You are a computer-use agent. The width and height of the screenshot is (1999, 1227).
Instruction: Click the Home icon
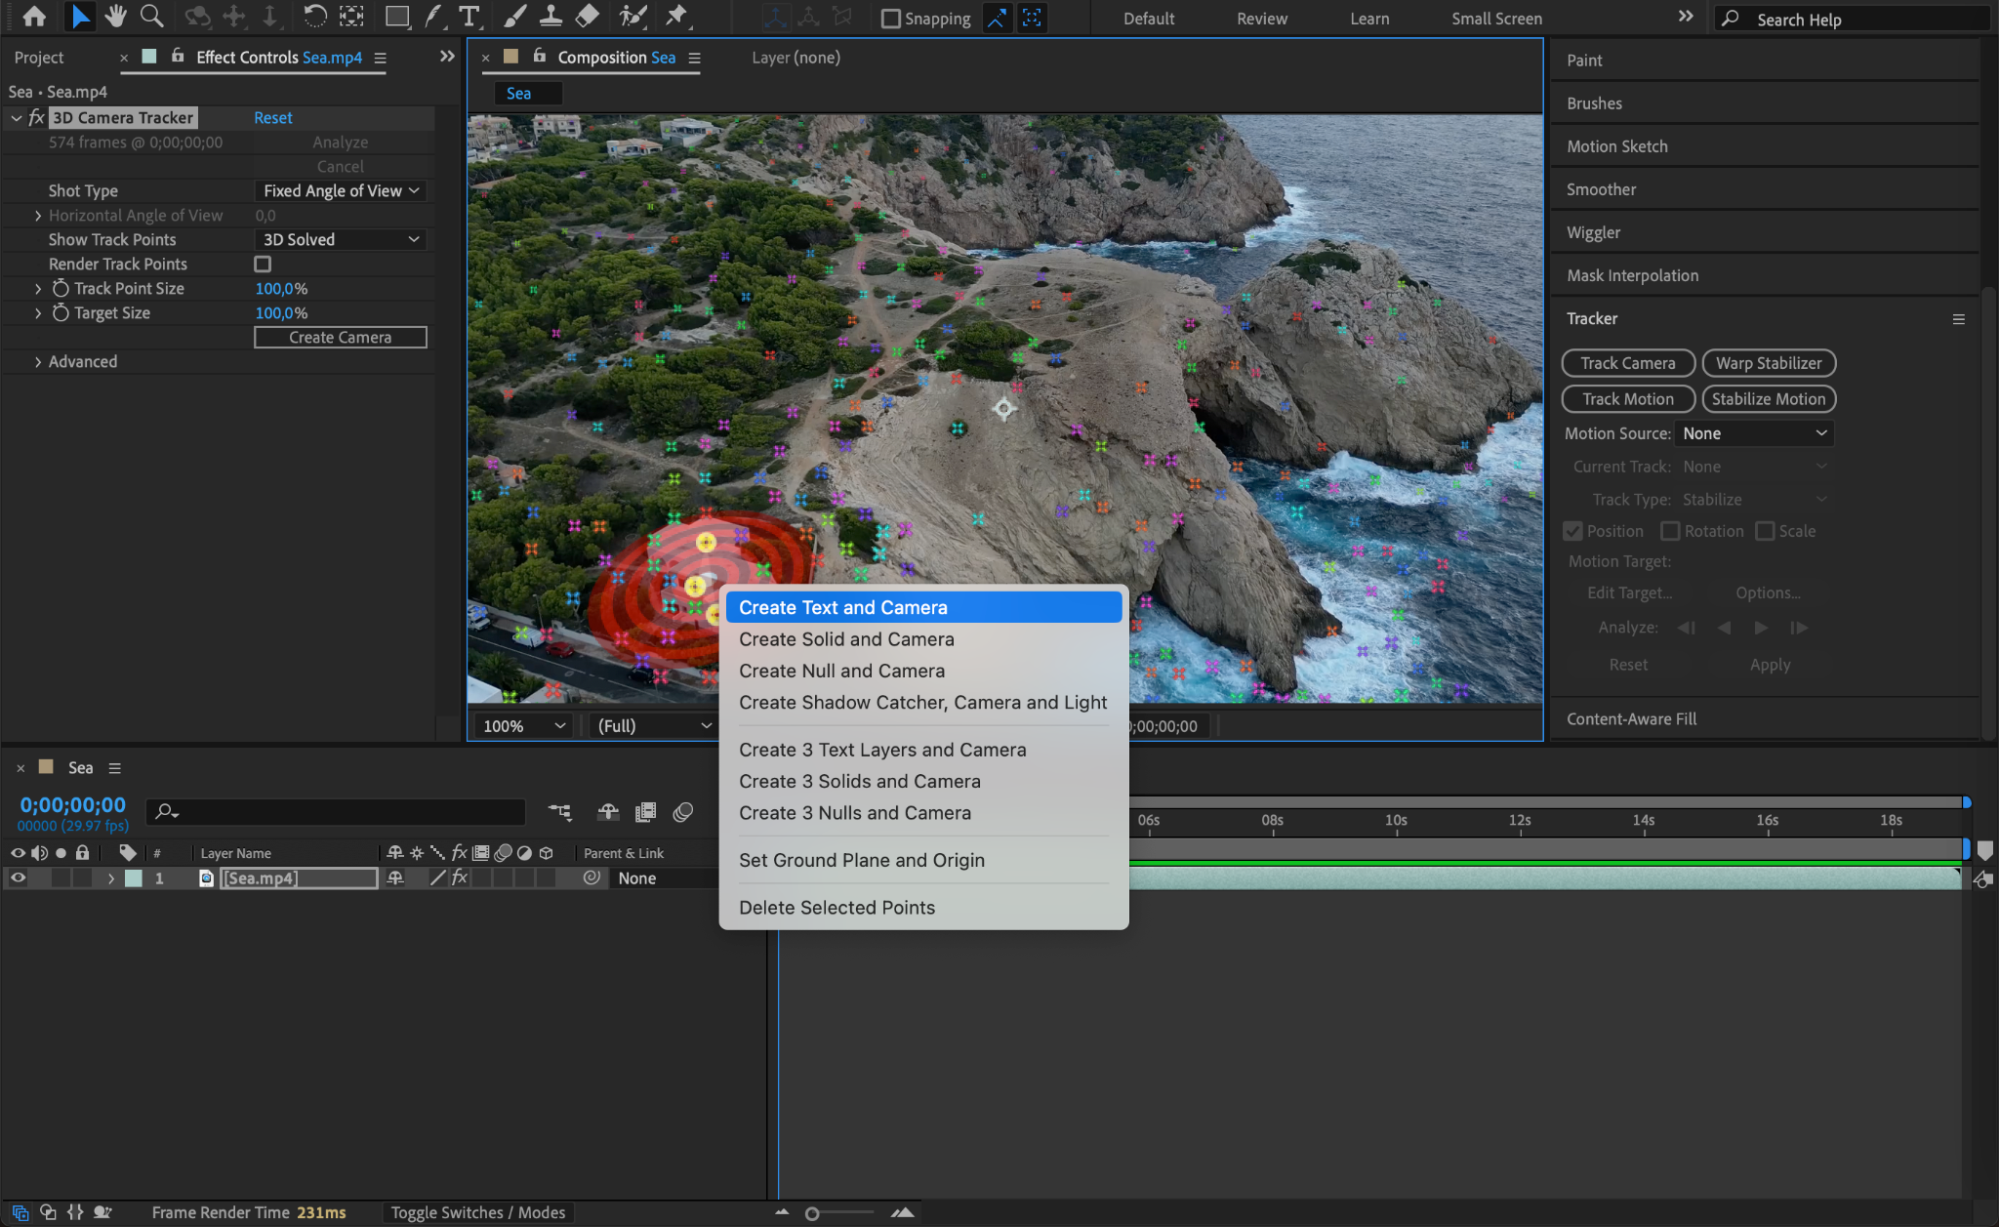(34, 16)
